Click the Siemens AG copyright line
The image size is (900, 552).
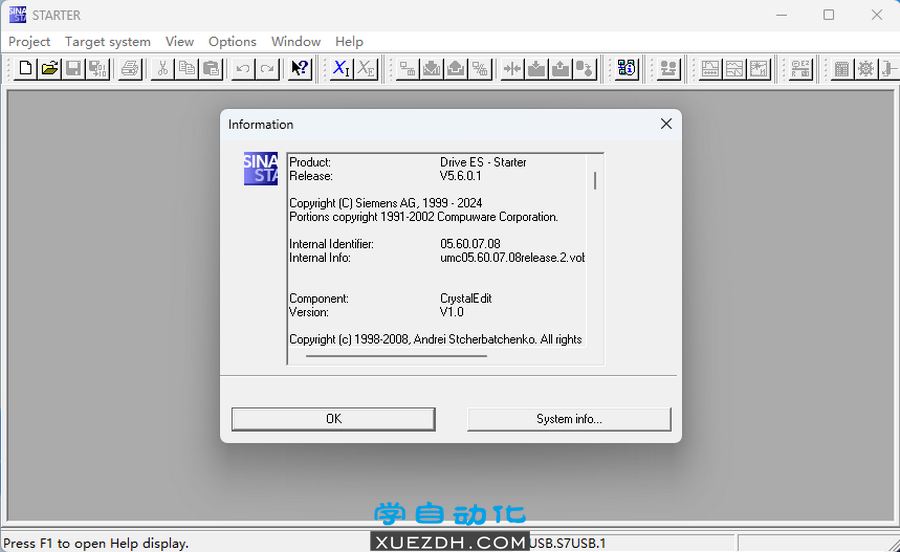tap(386, 203)
